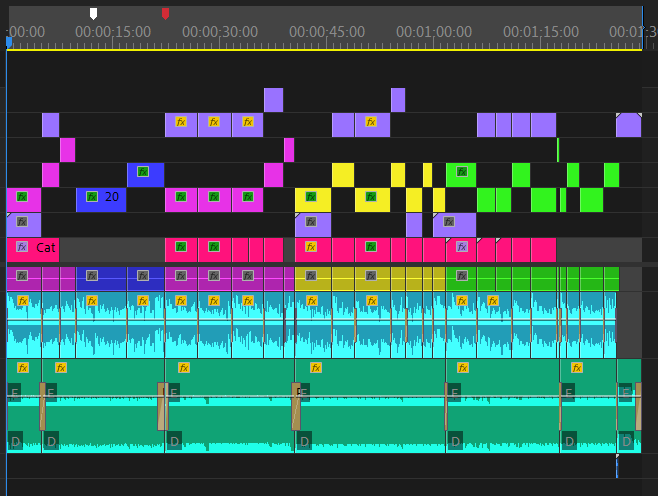Select the white marker on the time ruler
The width and height of the screenshot is (658, 496).
(x=94, y=14)
